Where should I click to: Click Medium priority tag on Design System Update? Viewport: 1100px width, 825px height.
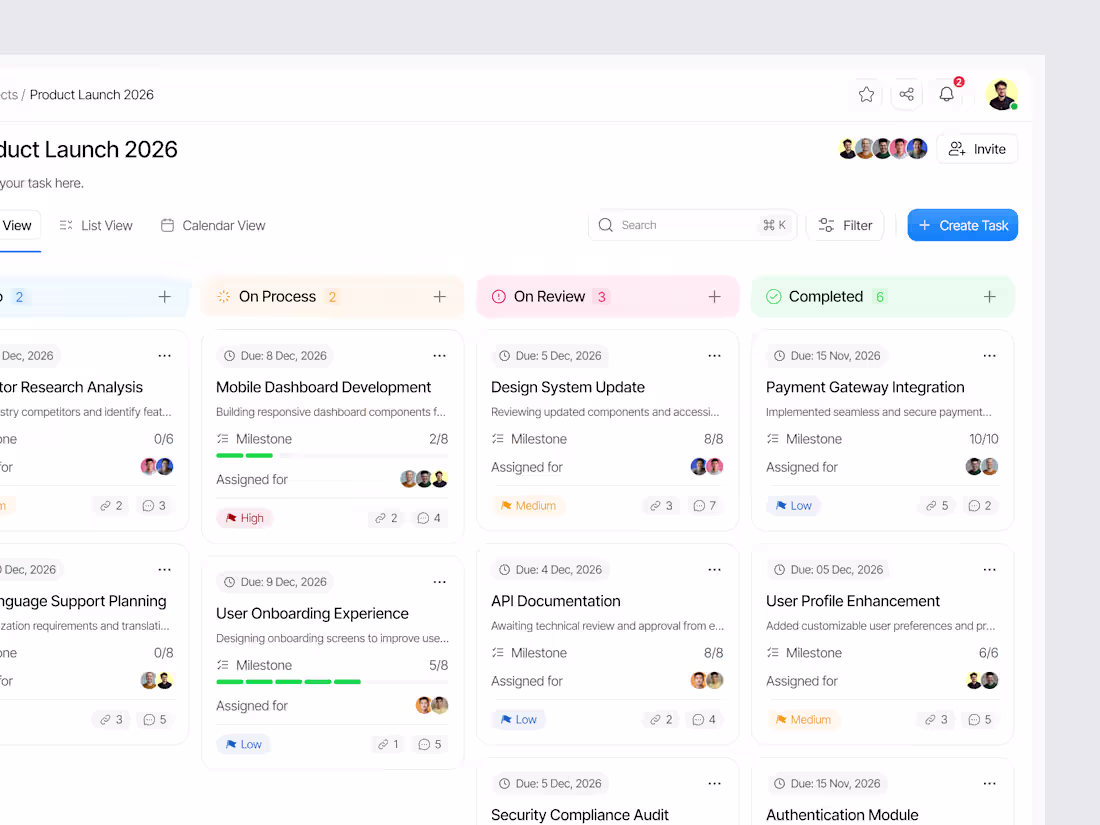[x=528, y=505]
